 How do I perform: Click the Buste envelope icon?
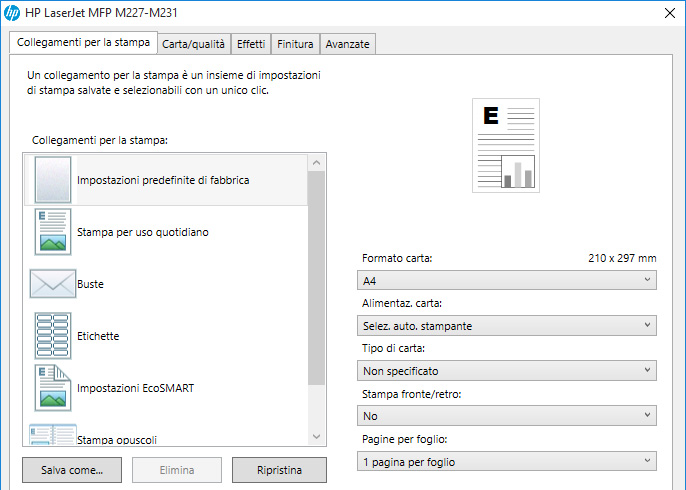[52, 284]
